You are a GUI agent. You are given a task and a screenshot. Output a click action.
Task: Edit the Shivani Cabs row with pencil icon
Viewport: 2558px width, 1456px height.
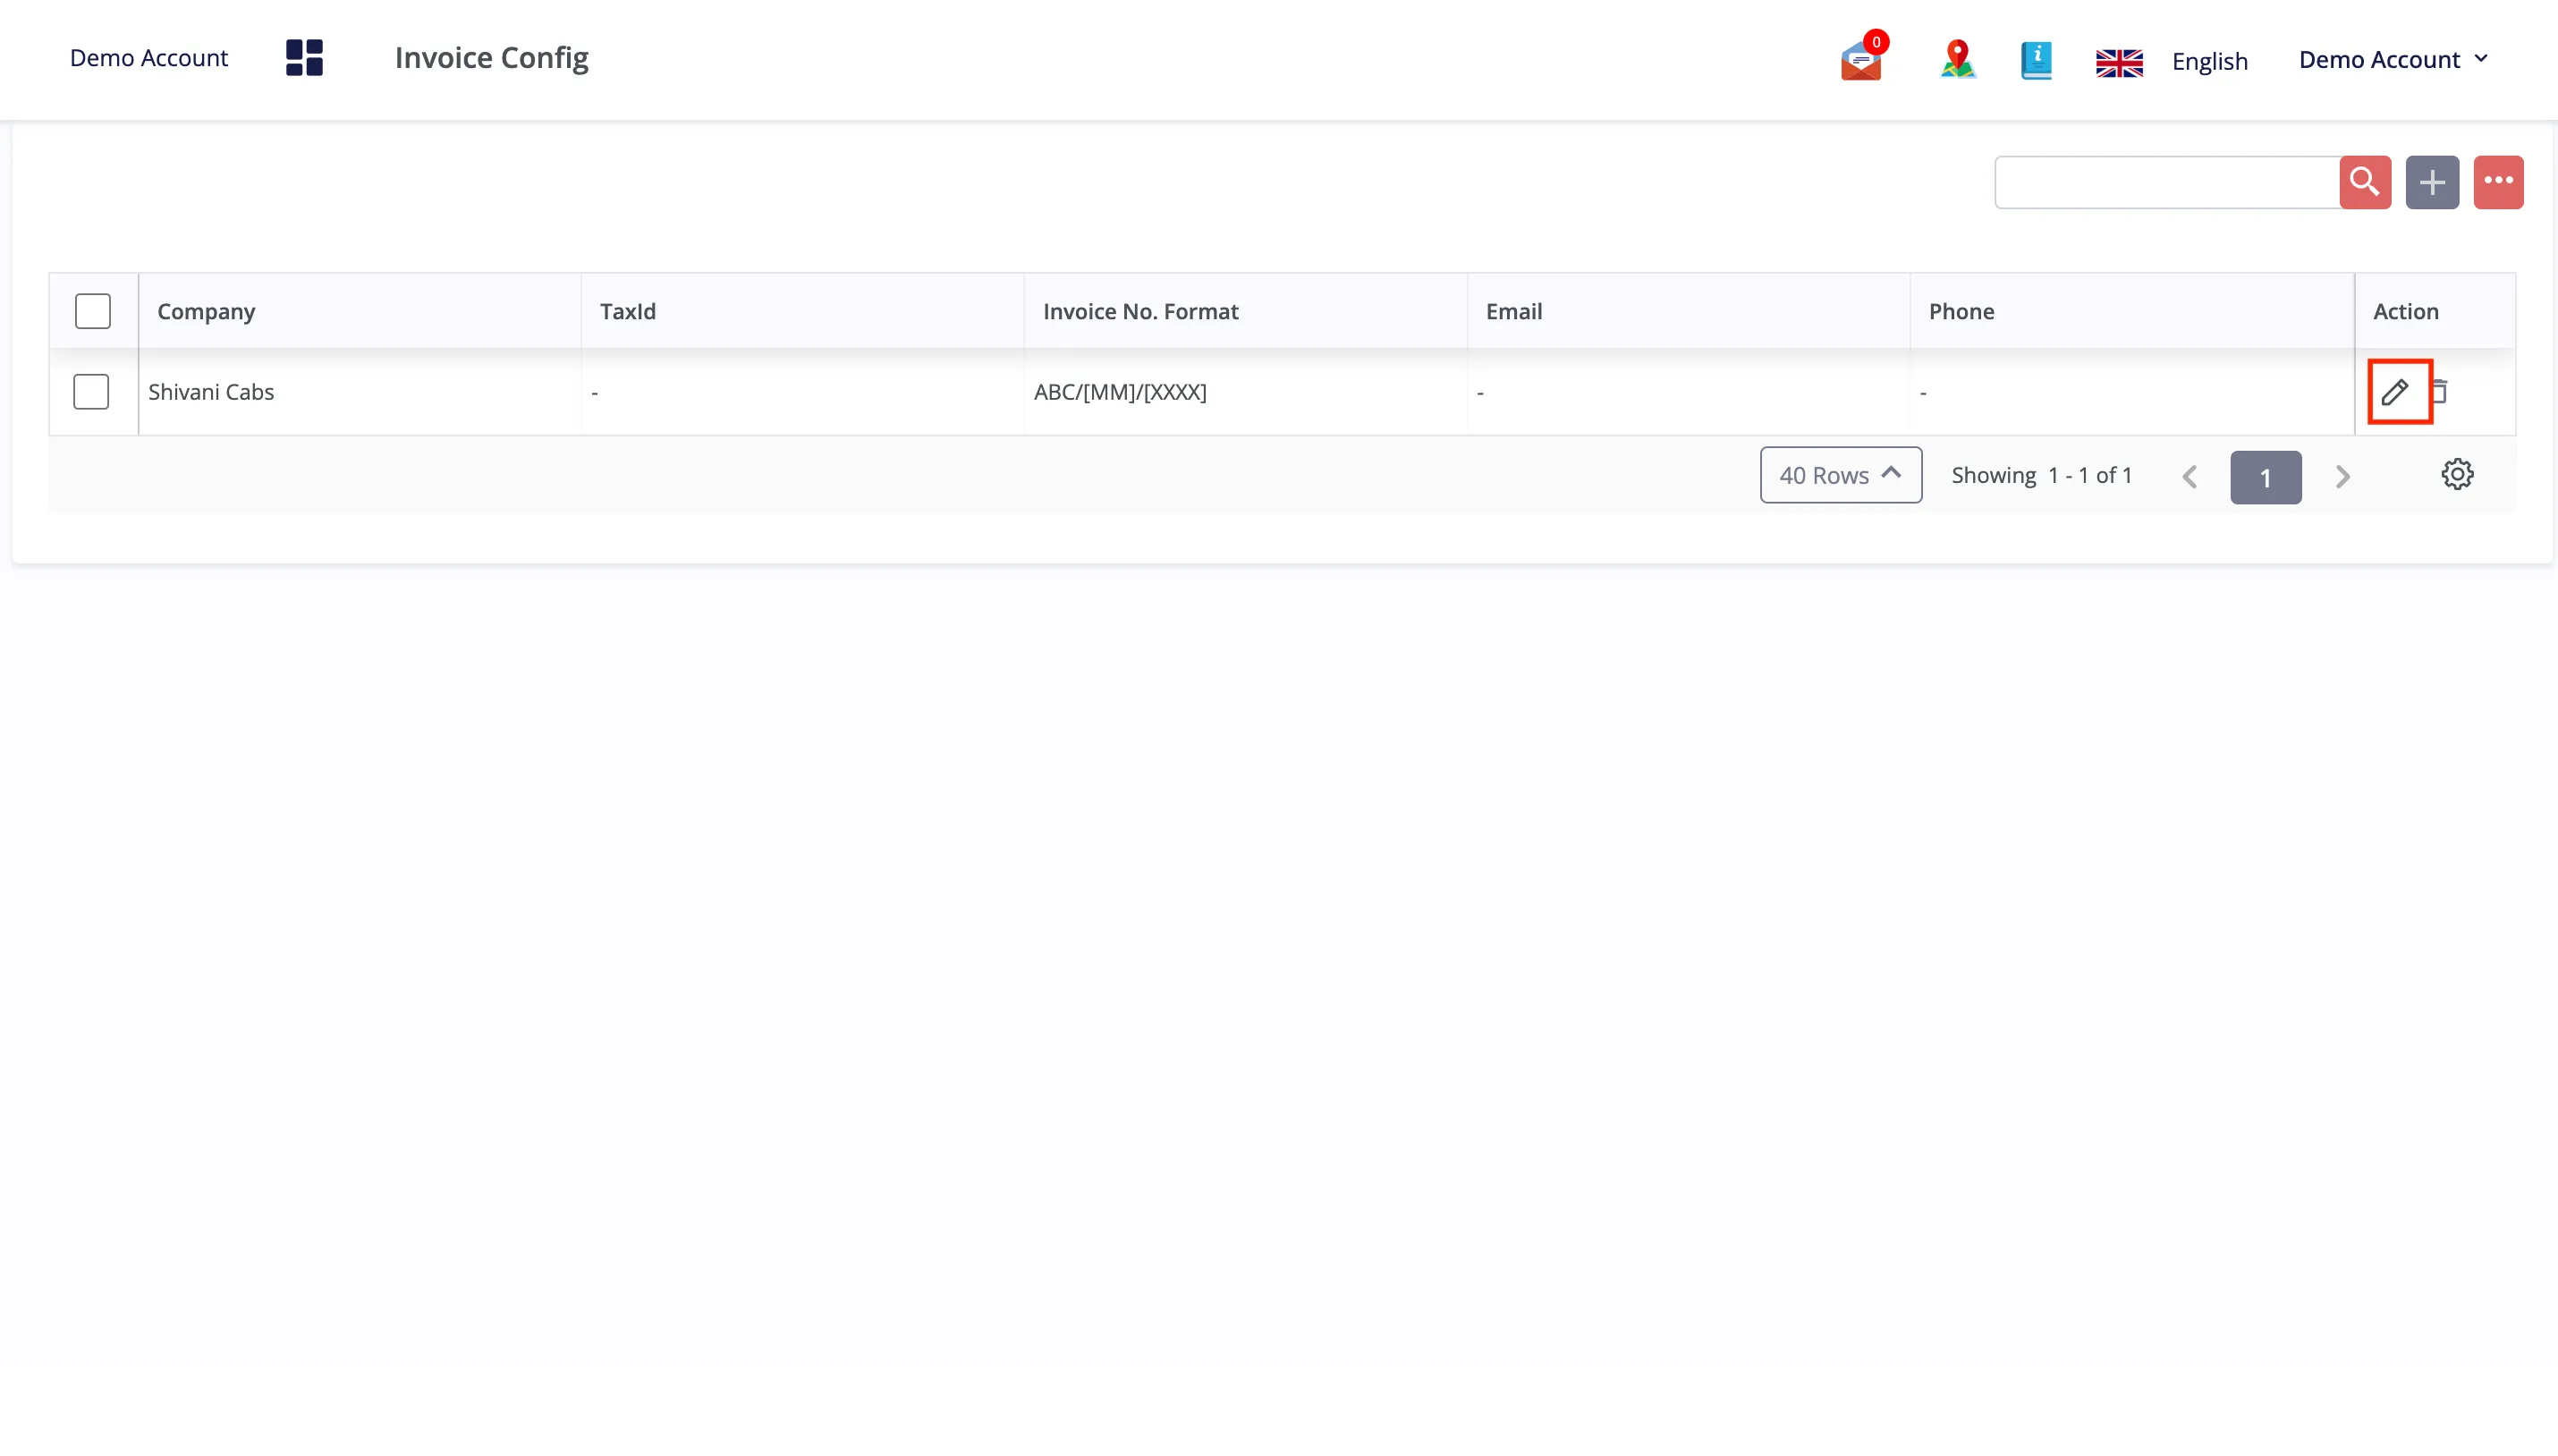[x=2395, y=392]
